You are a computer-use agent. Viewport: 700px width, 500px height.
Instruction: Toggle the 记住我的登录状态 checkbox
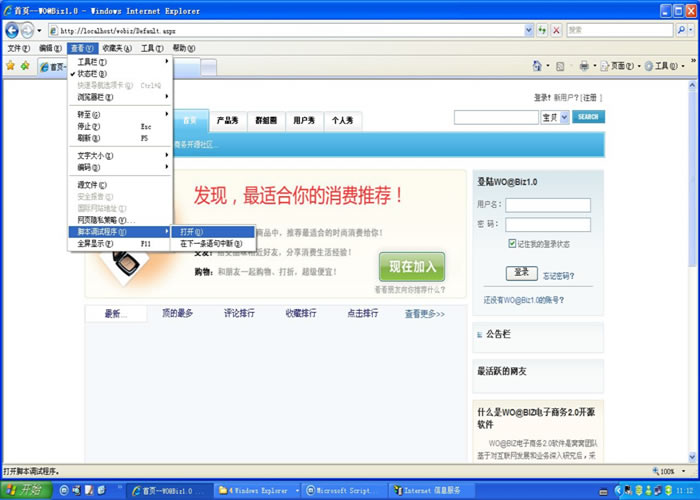click(512, 243)
